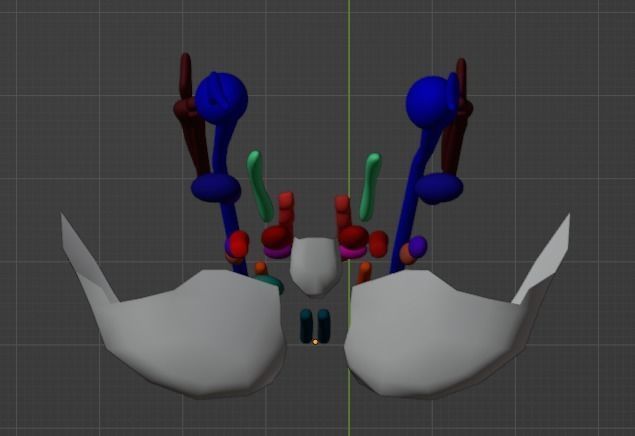Image resolution: width=635 pixels, height=436 pixels.
Task: Select the right red segmented column
Action: coord(343,211)
